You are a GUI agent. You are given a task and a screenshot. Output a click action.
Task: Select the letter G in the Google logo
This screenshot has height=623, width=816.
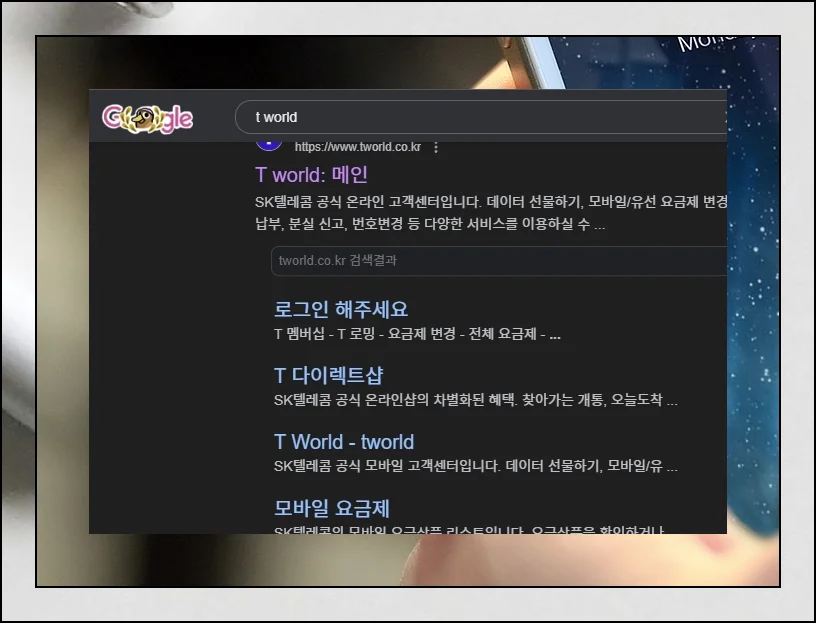113,117
